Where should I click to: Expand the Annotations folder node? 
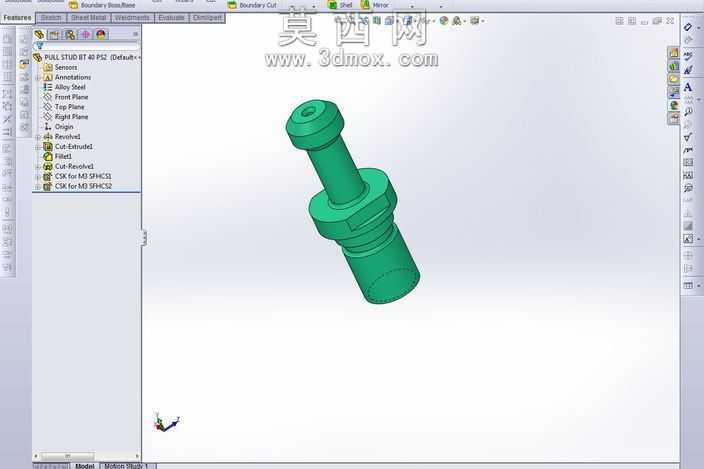tap(38, 77)
